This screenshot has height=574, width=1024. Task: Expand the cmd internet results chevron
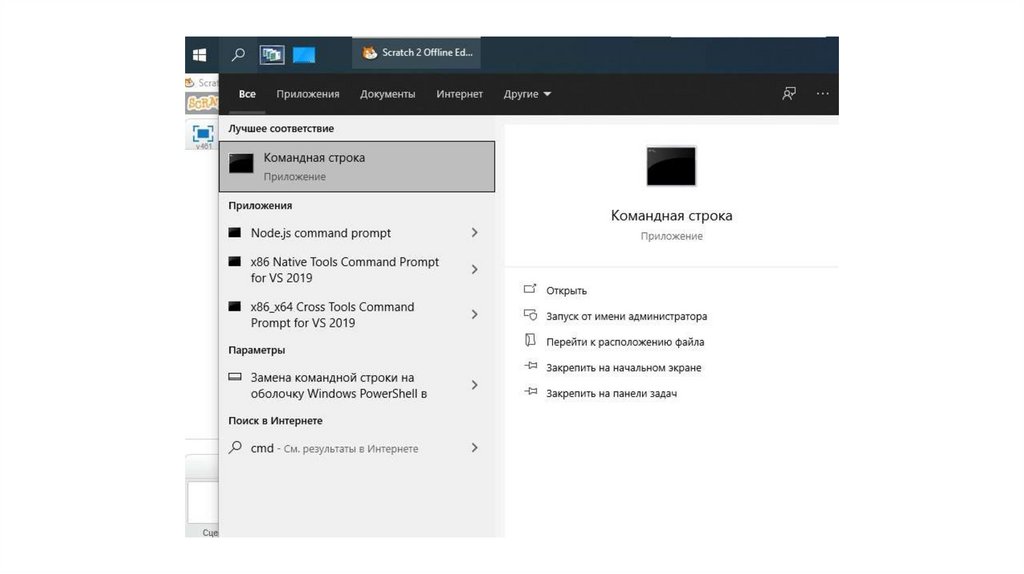click(x=475, y=447)
